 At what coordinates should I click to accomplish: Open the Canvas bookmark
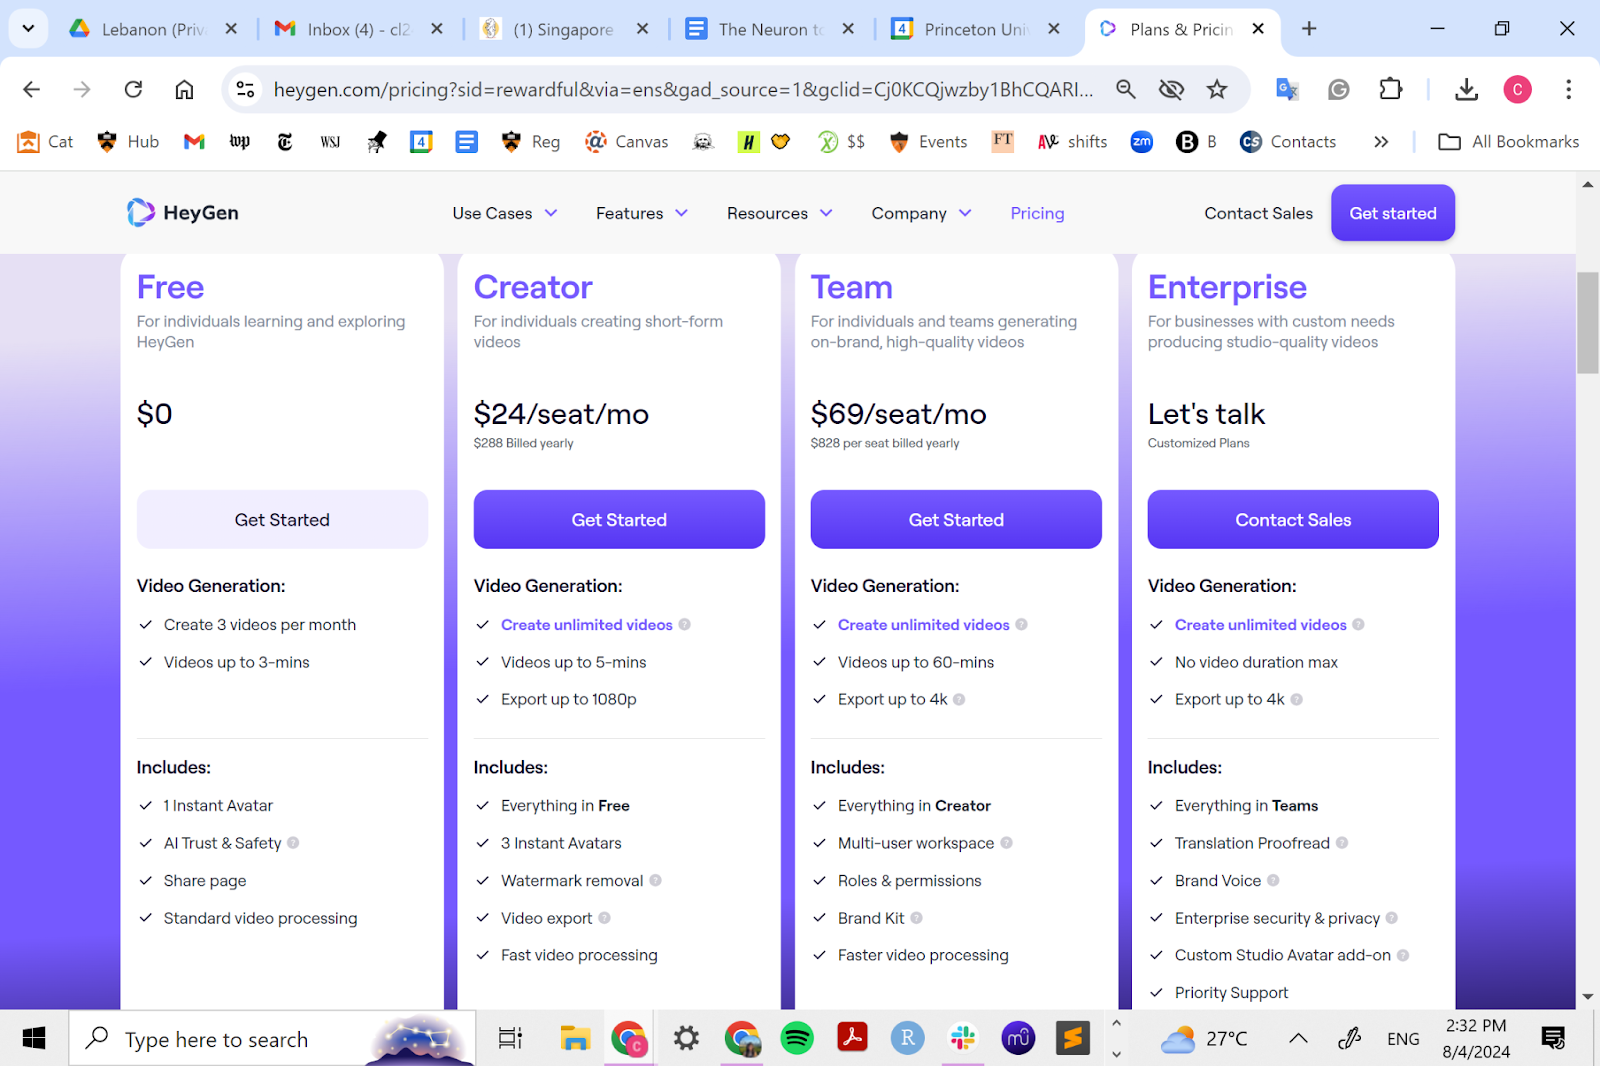(627, 142)
